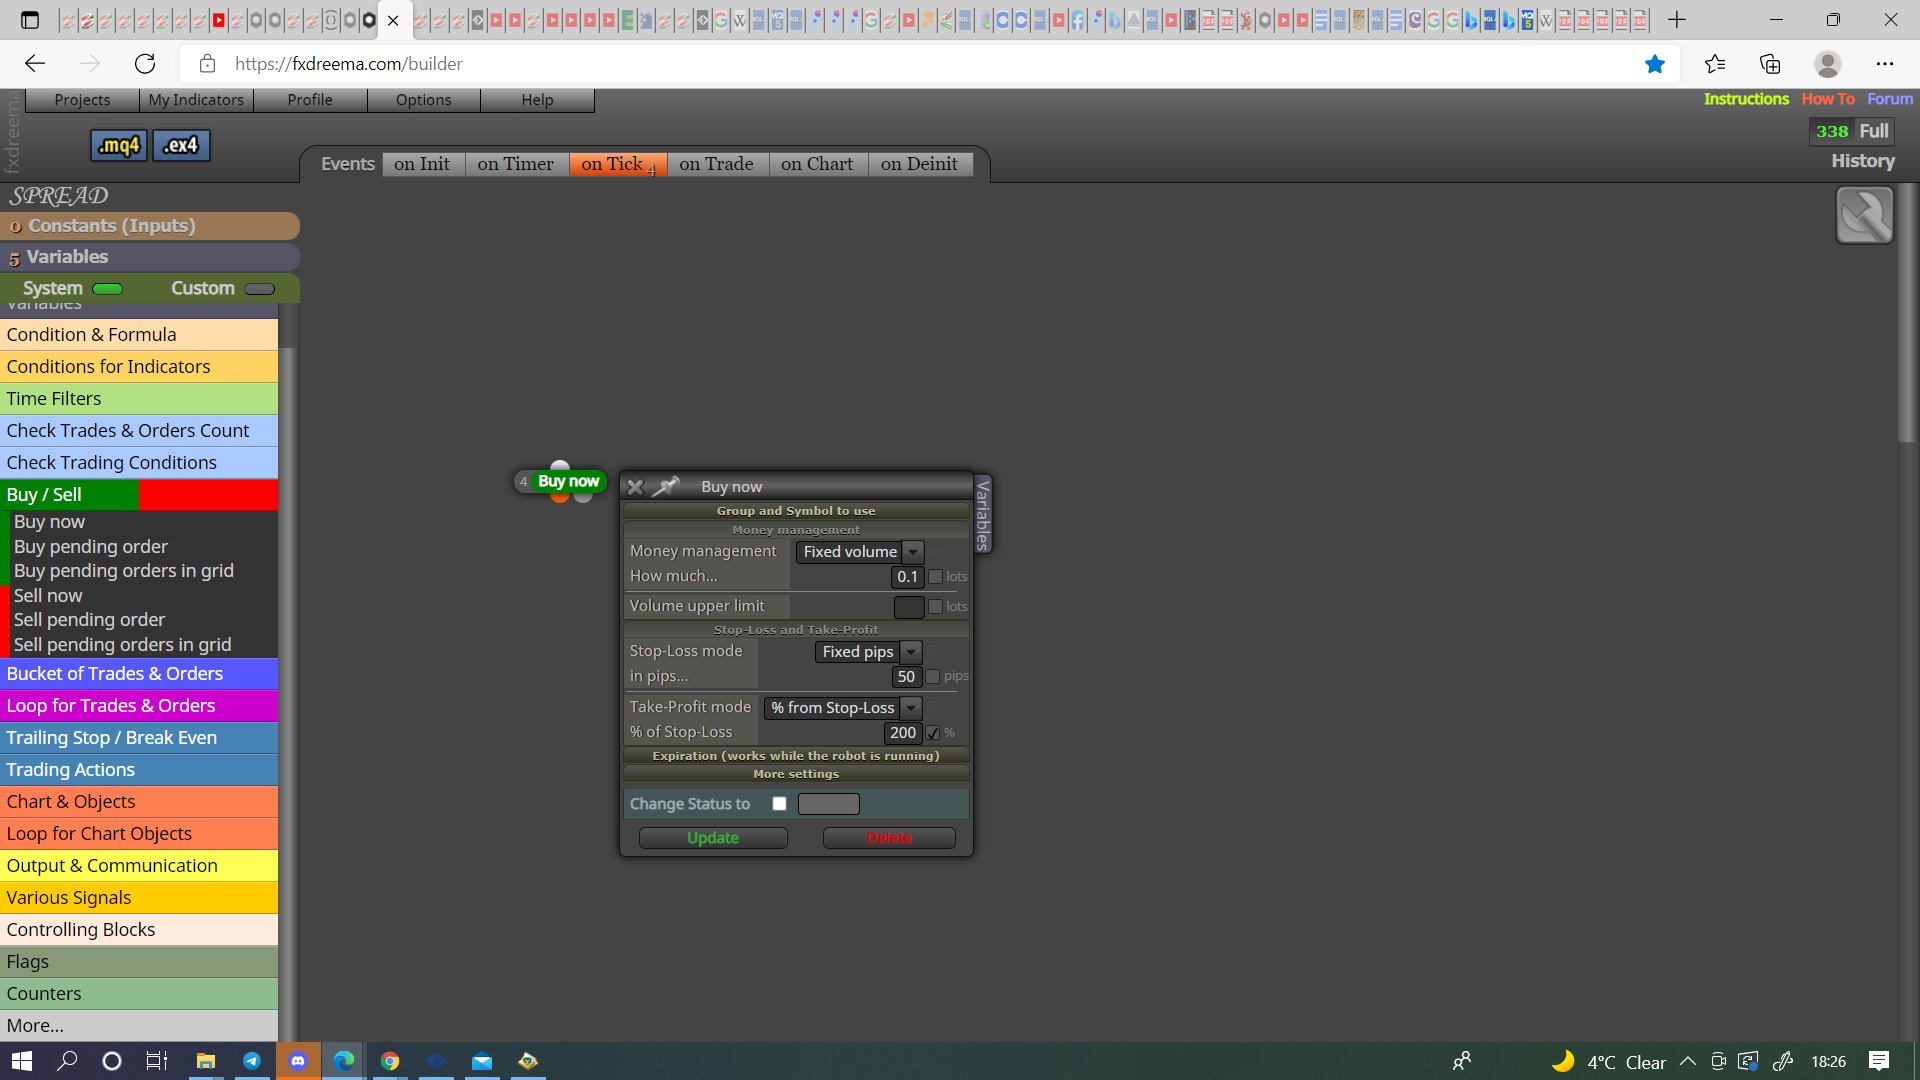Switch to the on Init event tab
The image size is (1920, 1080).
click(422, 164)
